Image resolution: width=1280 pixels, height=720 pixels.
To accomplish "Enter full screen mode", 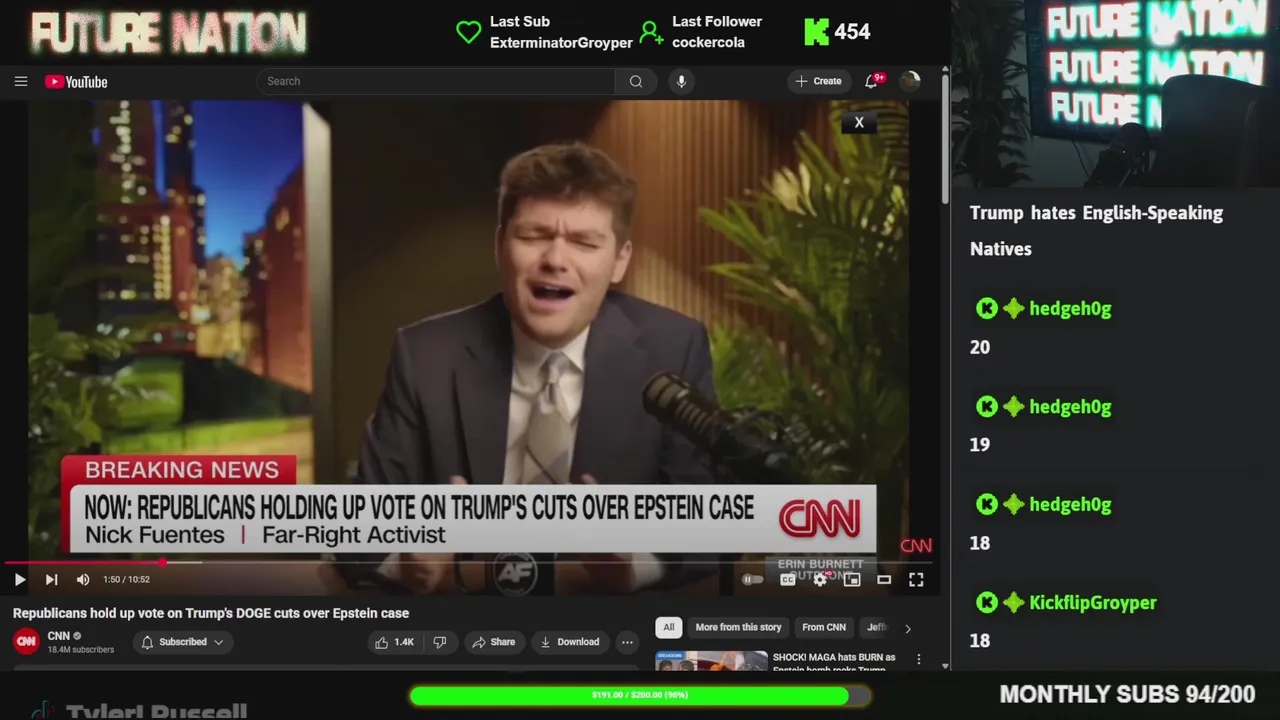I will pos(916,579).
